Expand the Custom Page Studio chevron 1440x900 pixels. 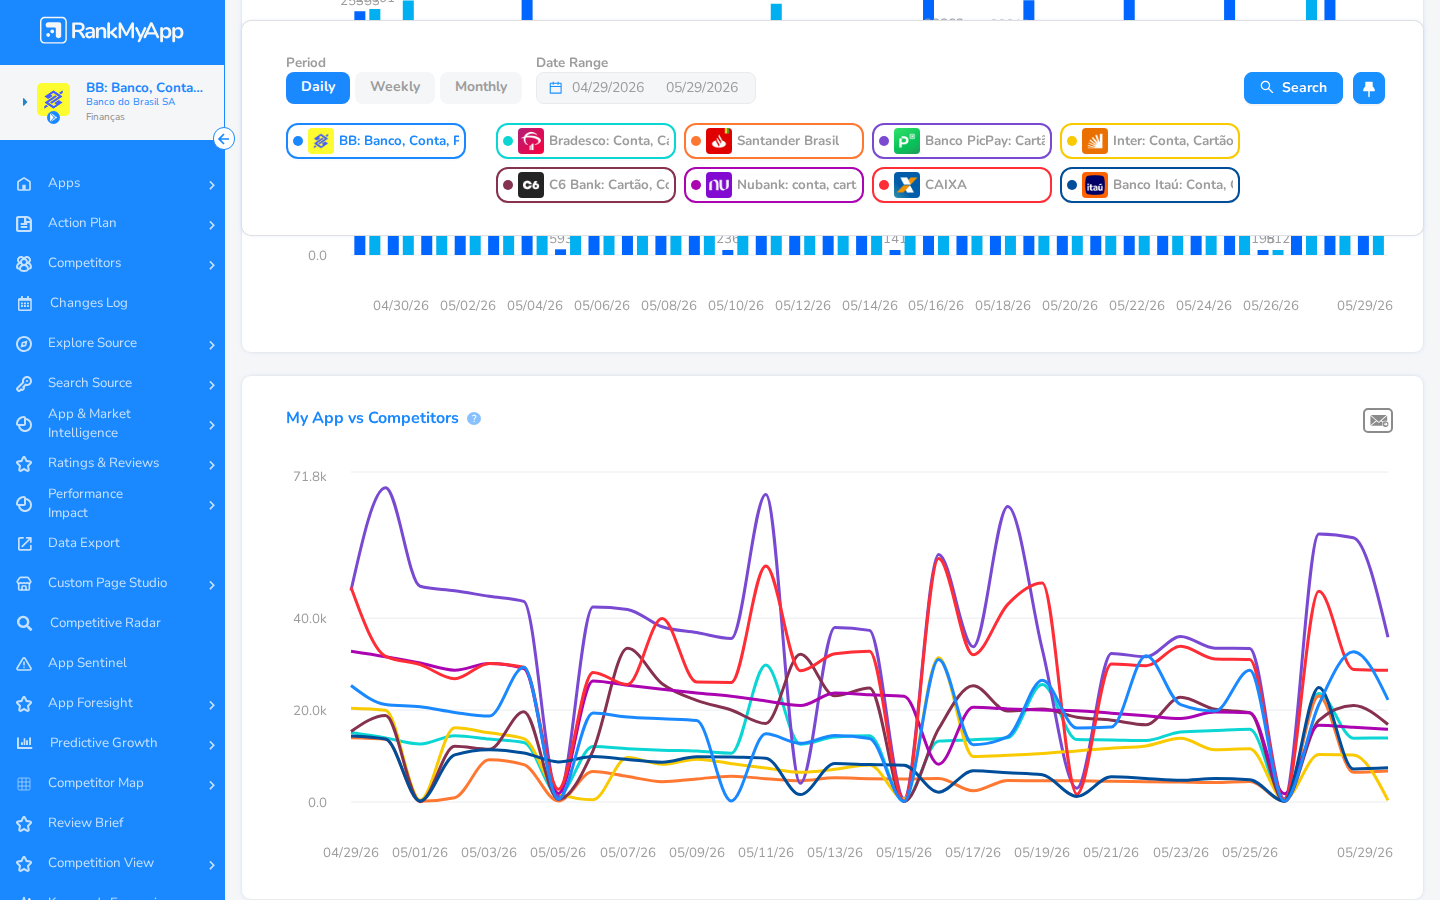pyautogui.click(x=212, y=585)
